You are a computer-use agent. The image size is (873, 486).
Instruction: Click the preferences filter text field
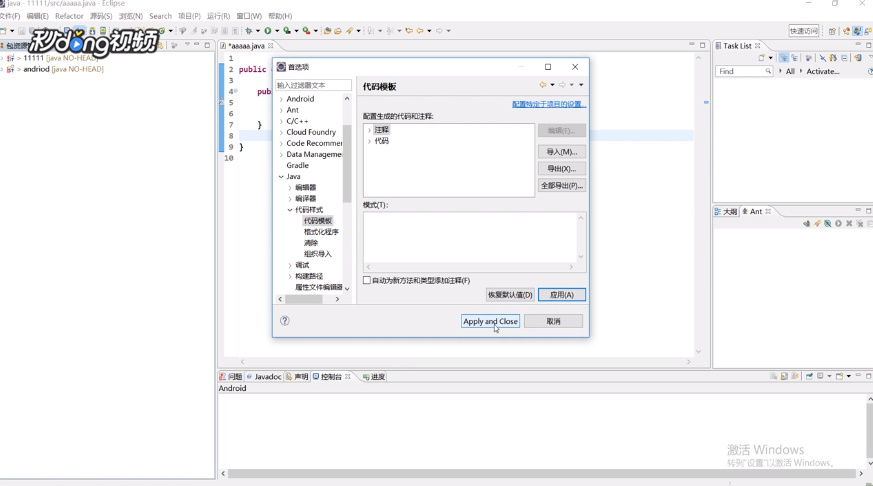tap(313, 85)
